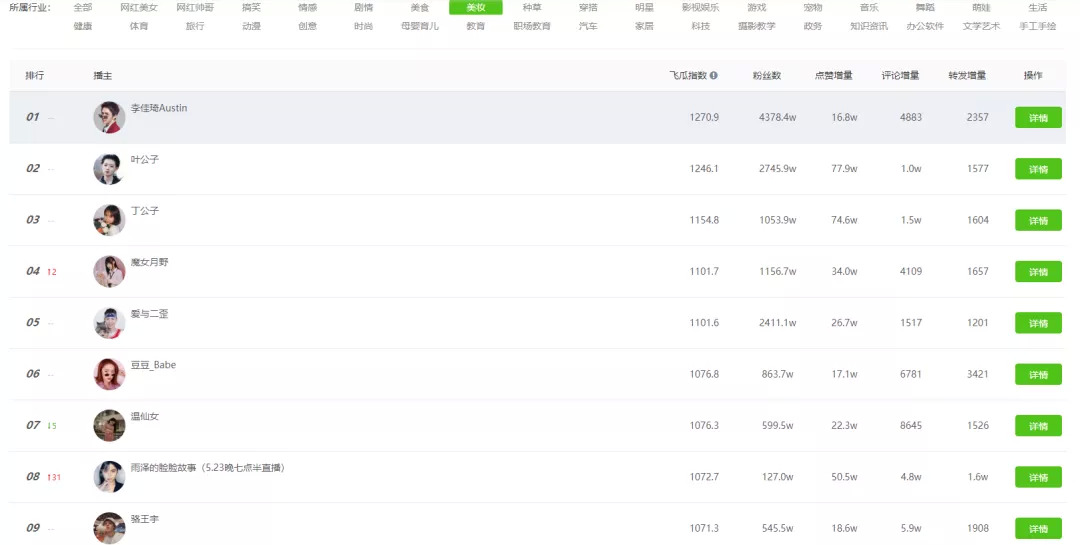Open 李佳琦Austin's avatar thumbnail
The image size is (1080, 545).
tap(109, 117)
